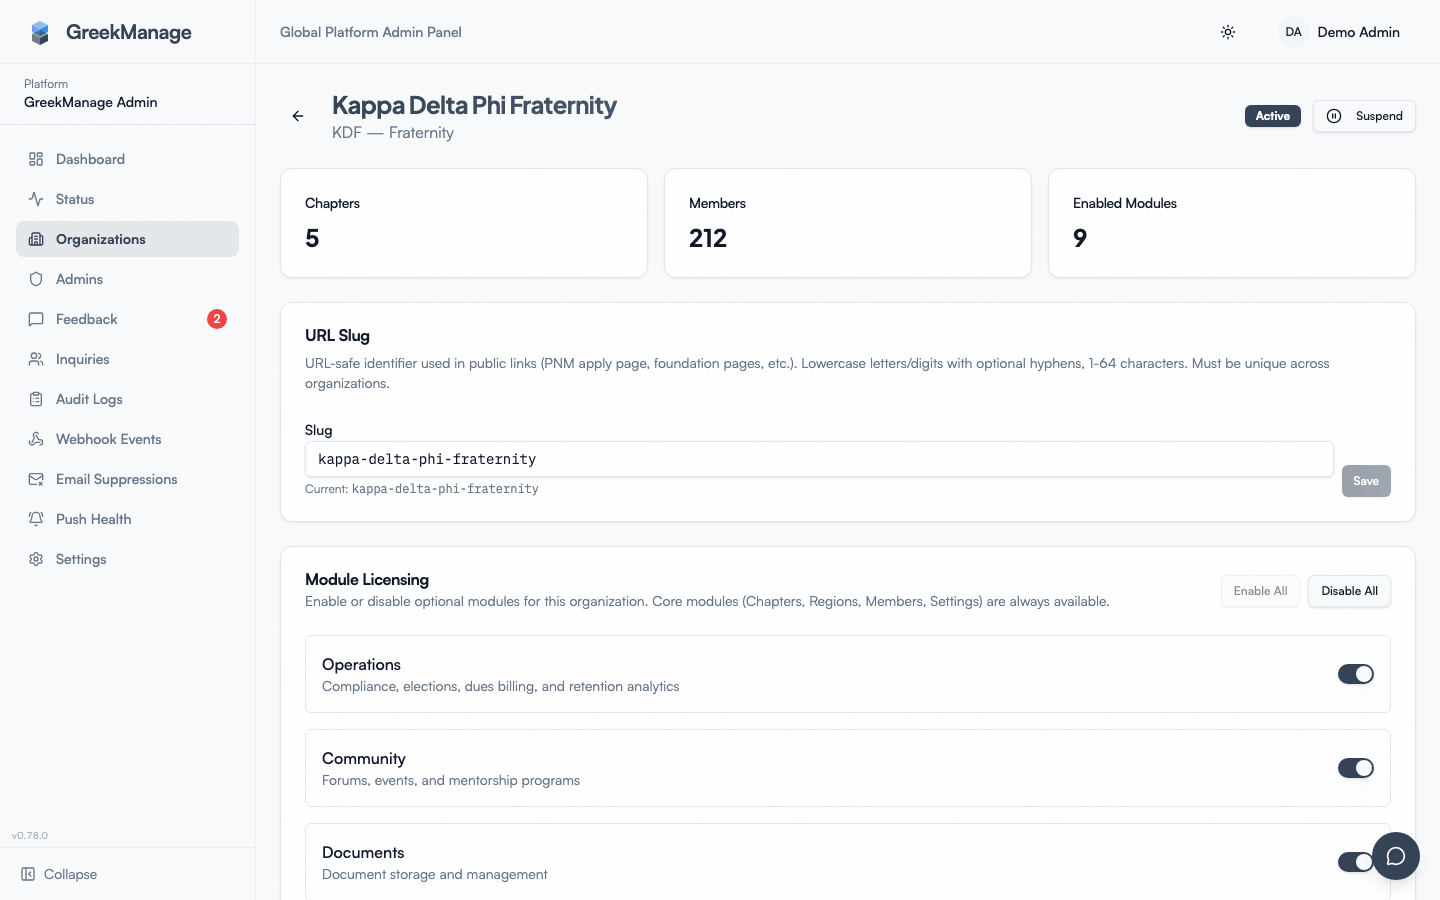Click the Kappa Delta Phi Fraternity heading
Screen dimensions: 1440x900
474,105
